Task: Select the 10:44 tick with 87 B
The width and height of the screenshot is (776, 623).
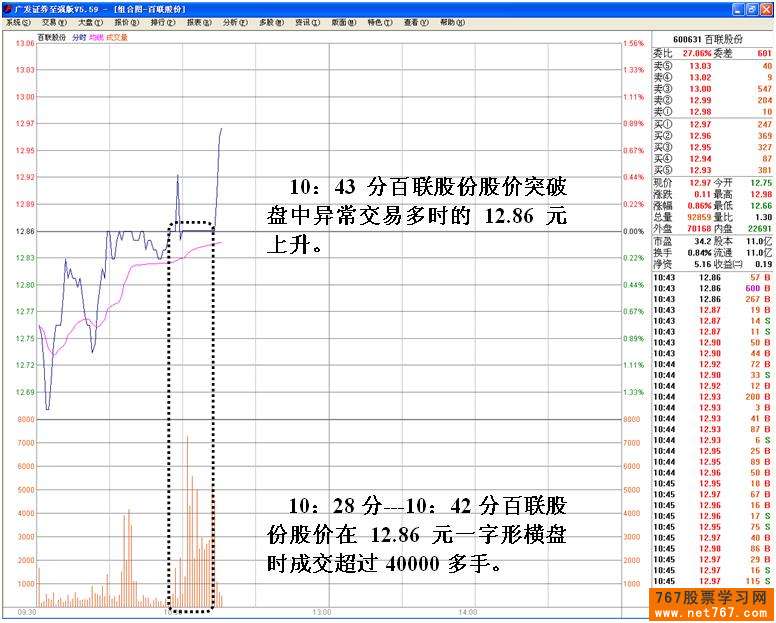Action: click(713, 429)
